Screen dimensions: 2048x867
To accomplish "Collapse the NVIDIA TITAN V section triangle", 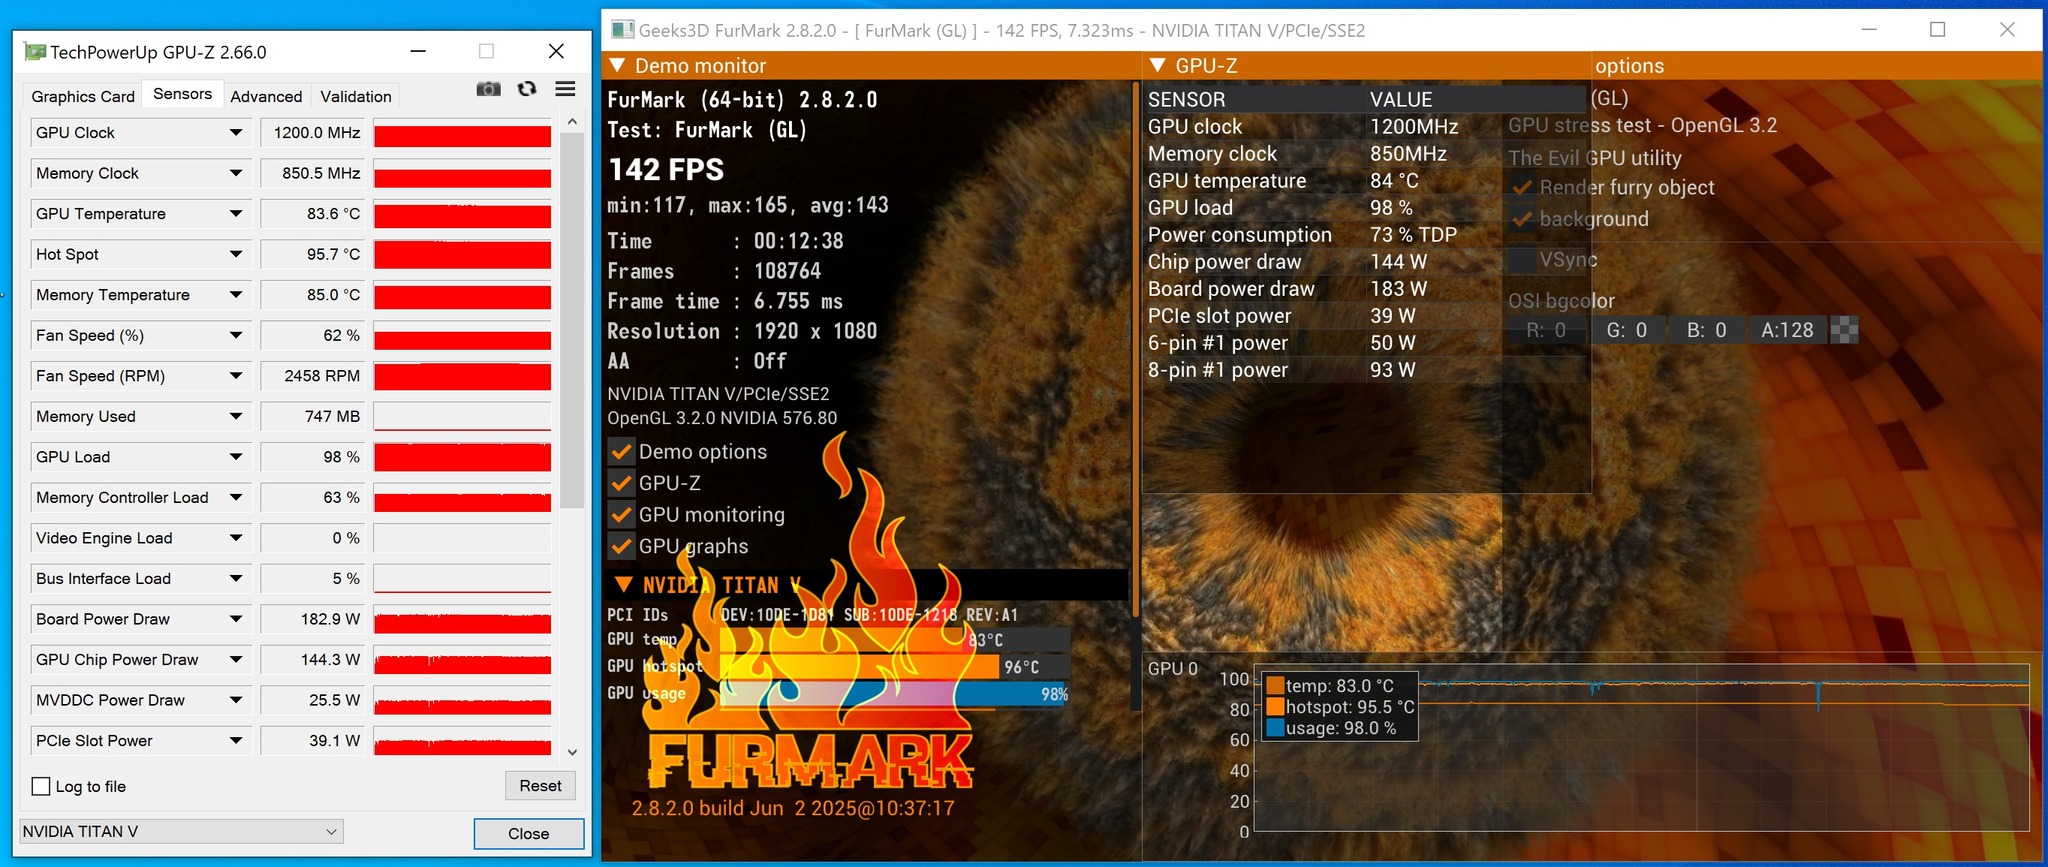I will tap(623, 585).
